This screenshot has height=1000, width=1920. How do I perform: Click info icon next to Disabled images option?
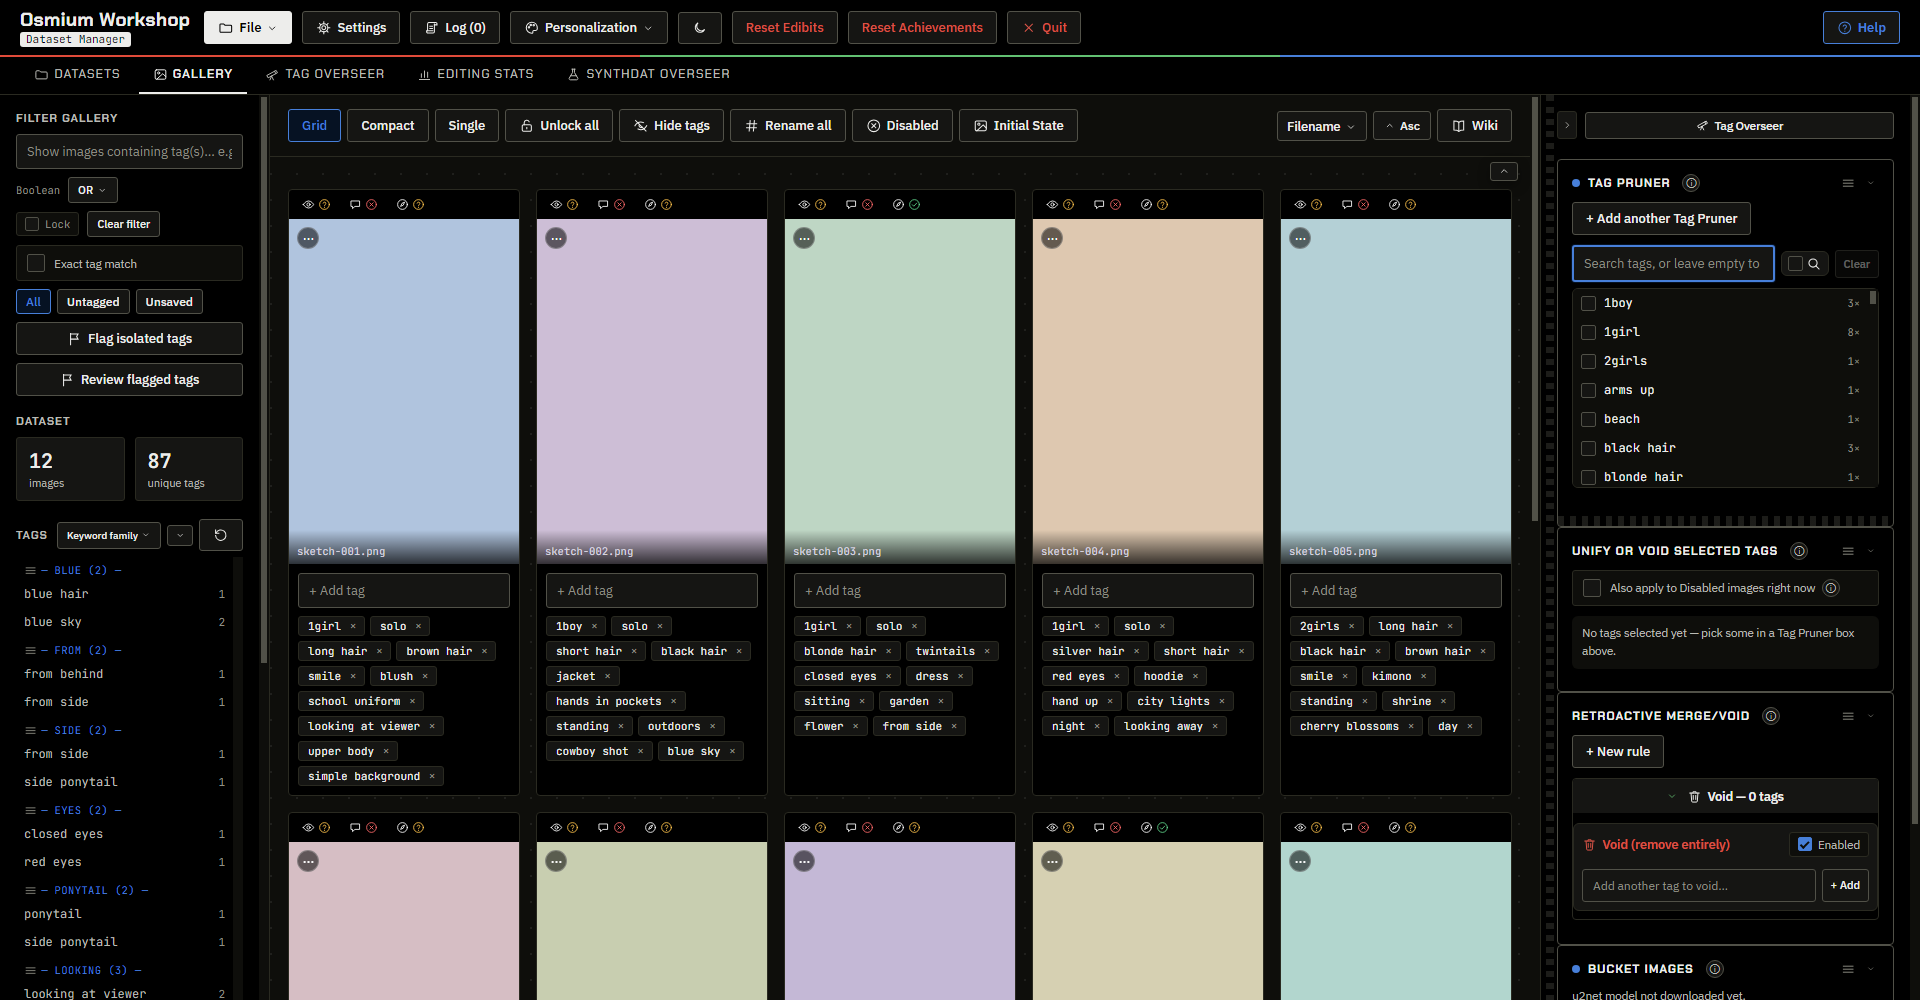1831,588
